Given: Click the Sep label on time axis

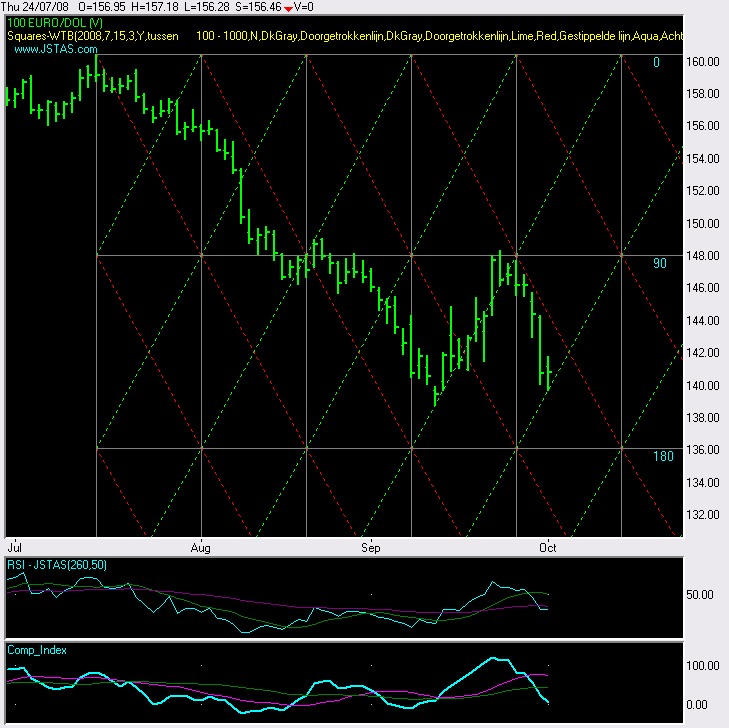Looking at the screenshot, I should pyautogui.click(x=372, y=548).
